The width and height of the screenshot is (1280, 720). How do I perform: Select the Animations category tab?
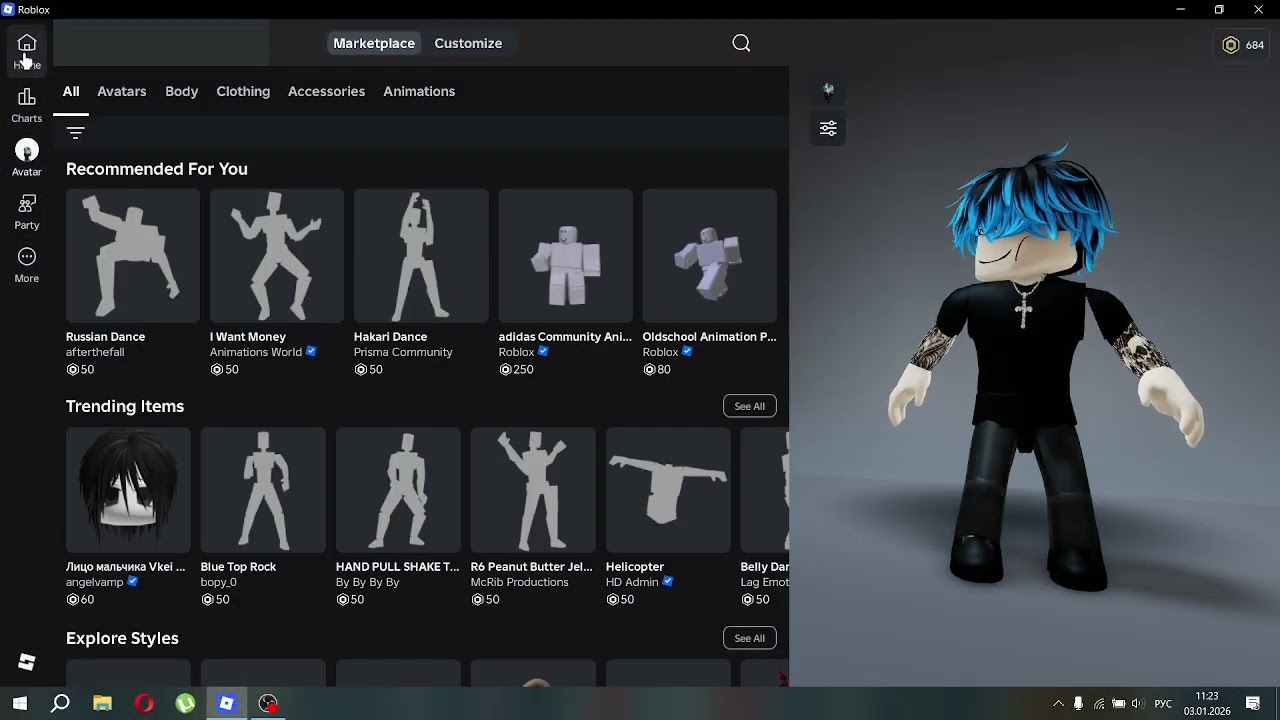point(419,91)
